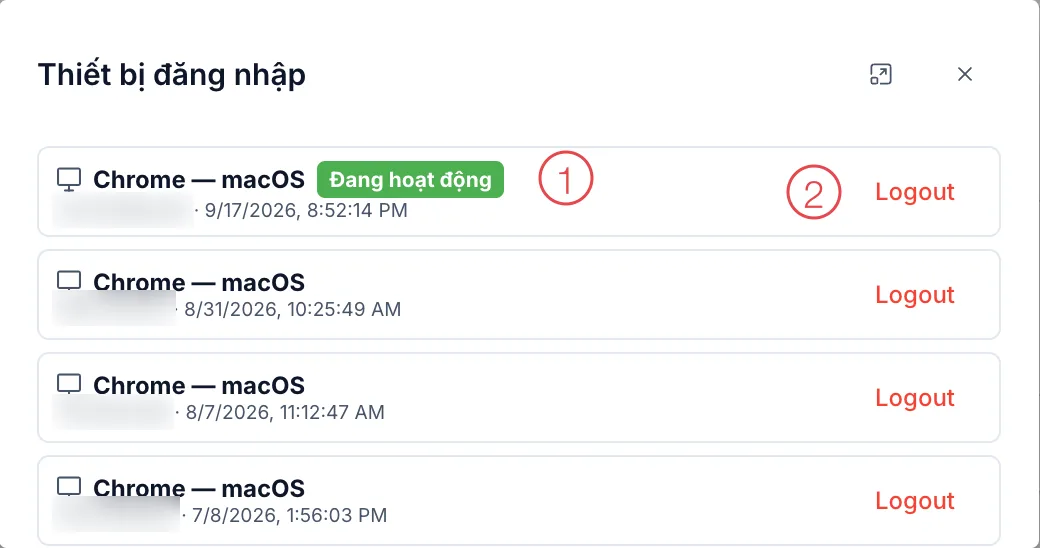This screenshot has height=548, width=1040.
Task: Click the Thiết bị đăng nhập heading
Action: (x=172, y=75)
